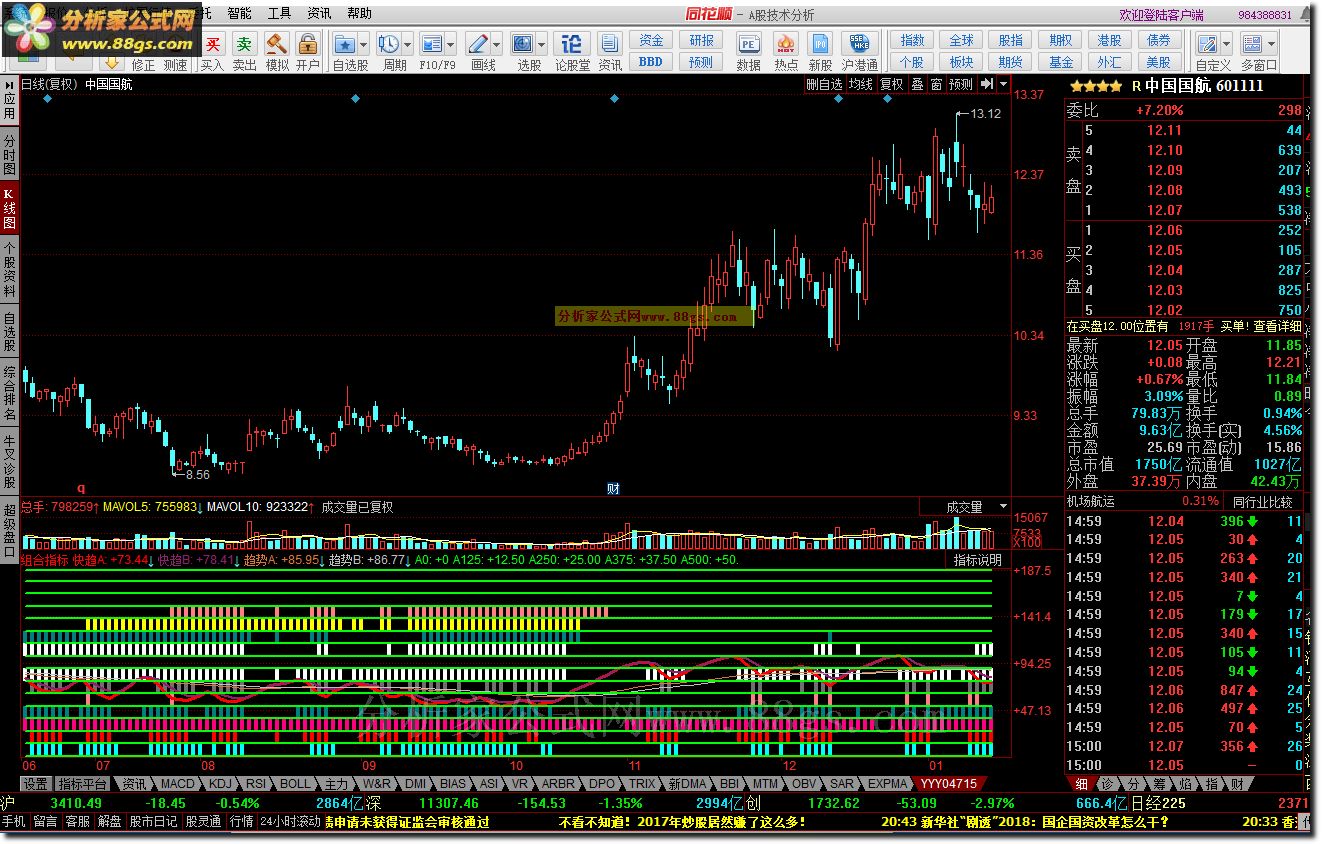This screenshot has width=1322, height=844.
Task: Open the chart toolbar overflow dropdown arrow
Action: pos(1002,84)
